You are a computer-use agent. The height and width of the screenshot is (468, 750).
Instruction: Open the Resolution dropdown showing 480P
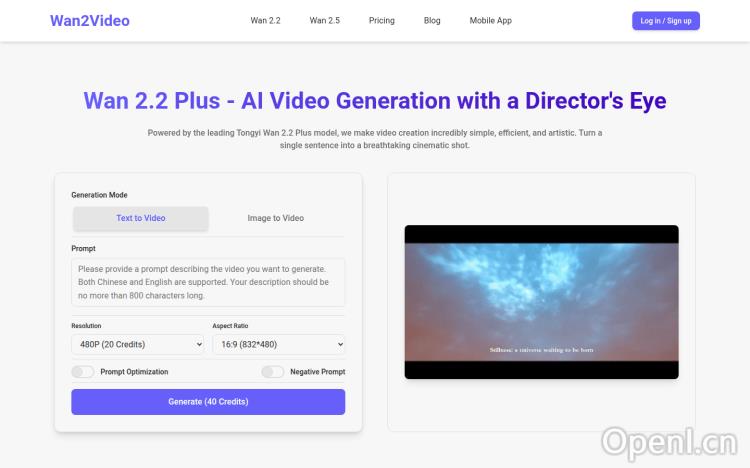138,344
